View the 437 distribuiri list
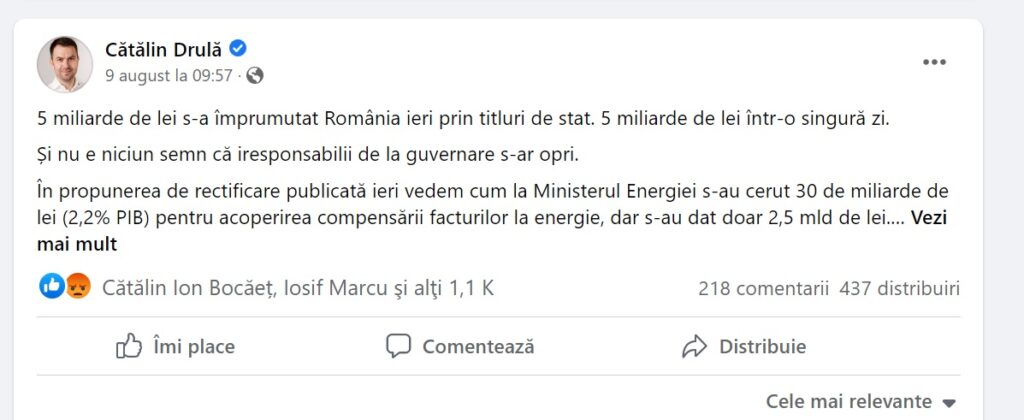This screenshot has height=420, width=1024. [x=900, y=288]
